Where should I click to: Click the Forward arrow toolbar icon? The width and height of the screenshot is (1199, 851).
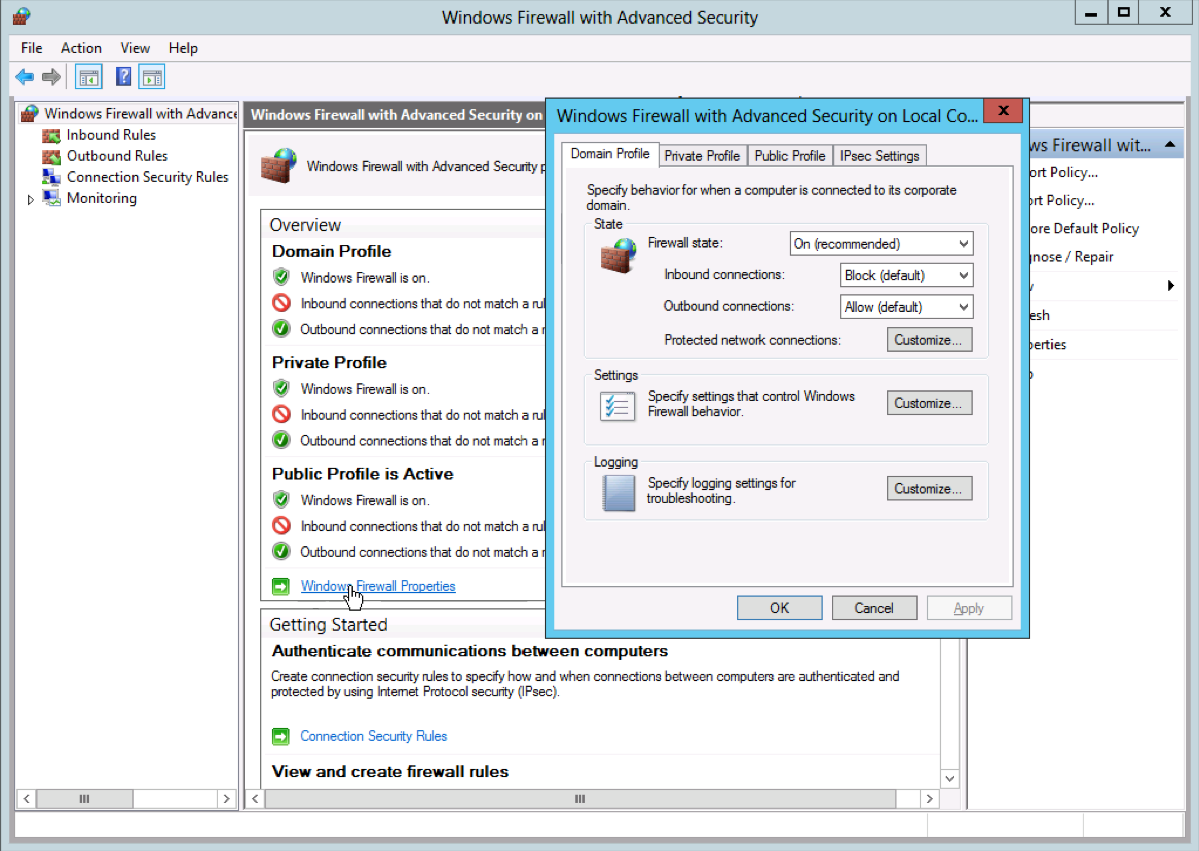(51, 76)
